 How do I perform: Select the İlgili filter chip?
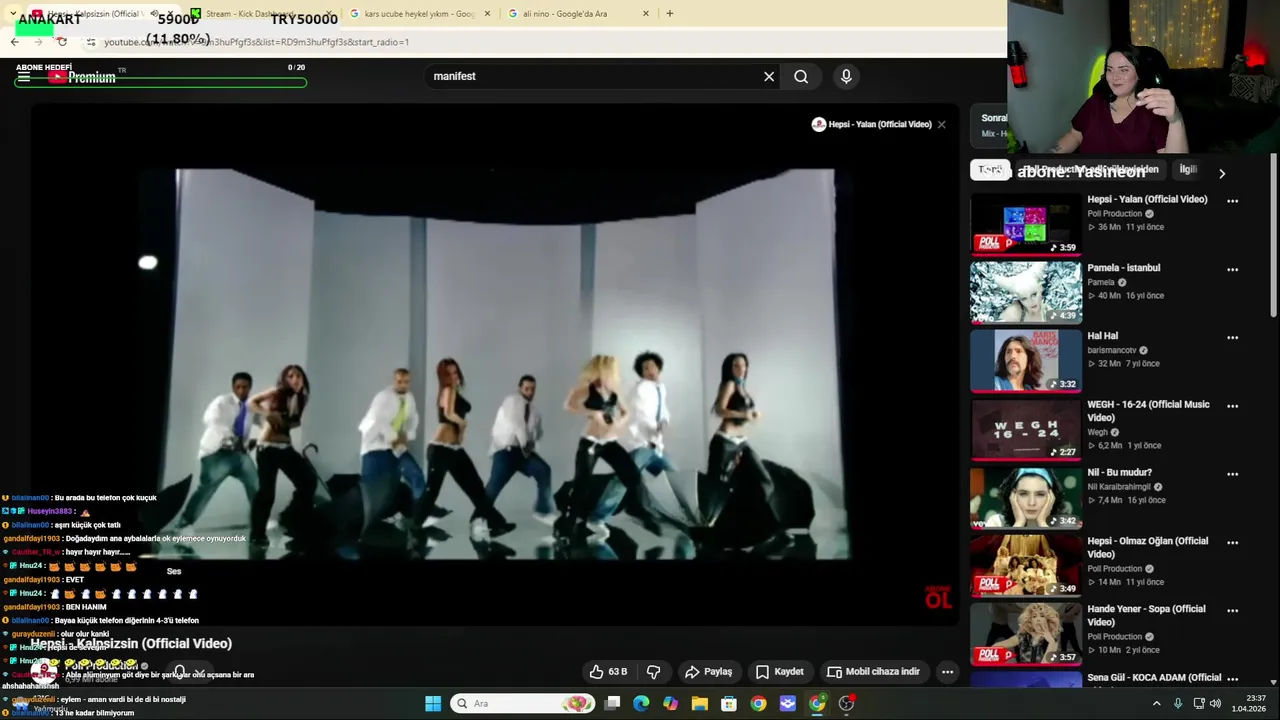click(x=1188, y=170)
